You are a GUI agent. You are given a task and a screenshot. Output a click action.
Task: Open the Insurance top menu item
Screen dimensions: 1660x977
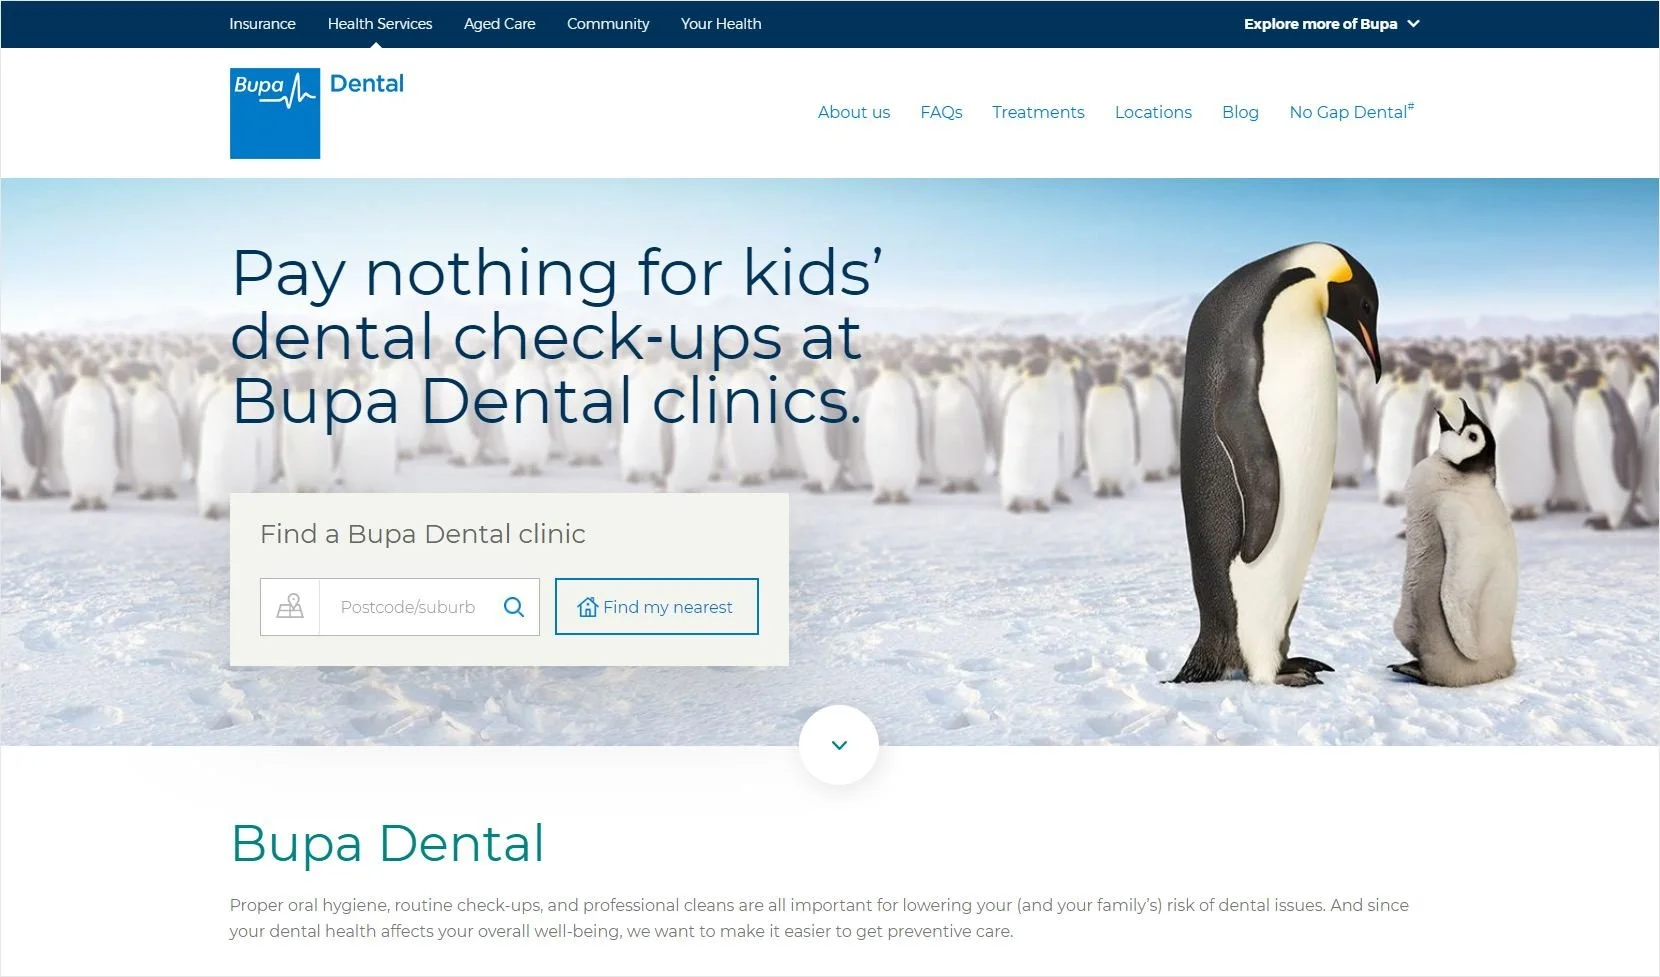[262, 24]
